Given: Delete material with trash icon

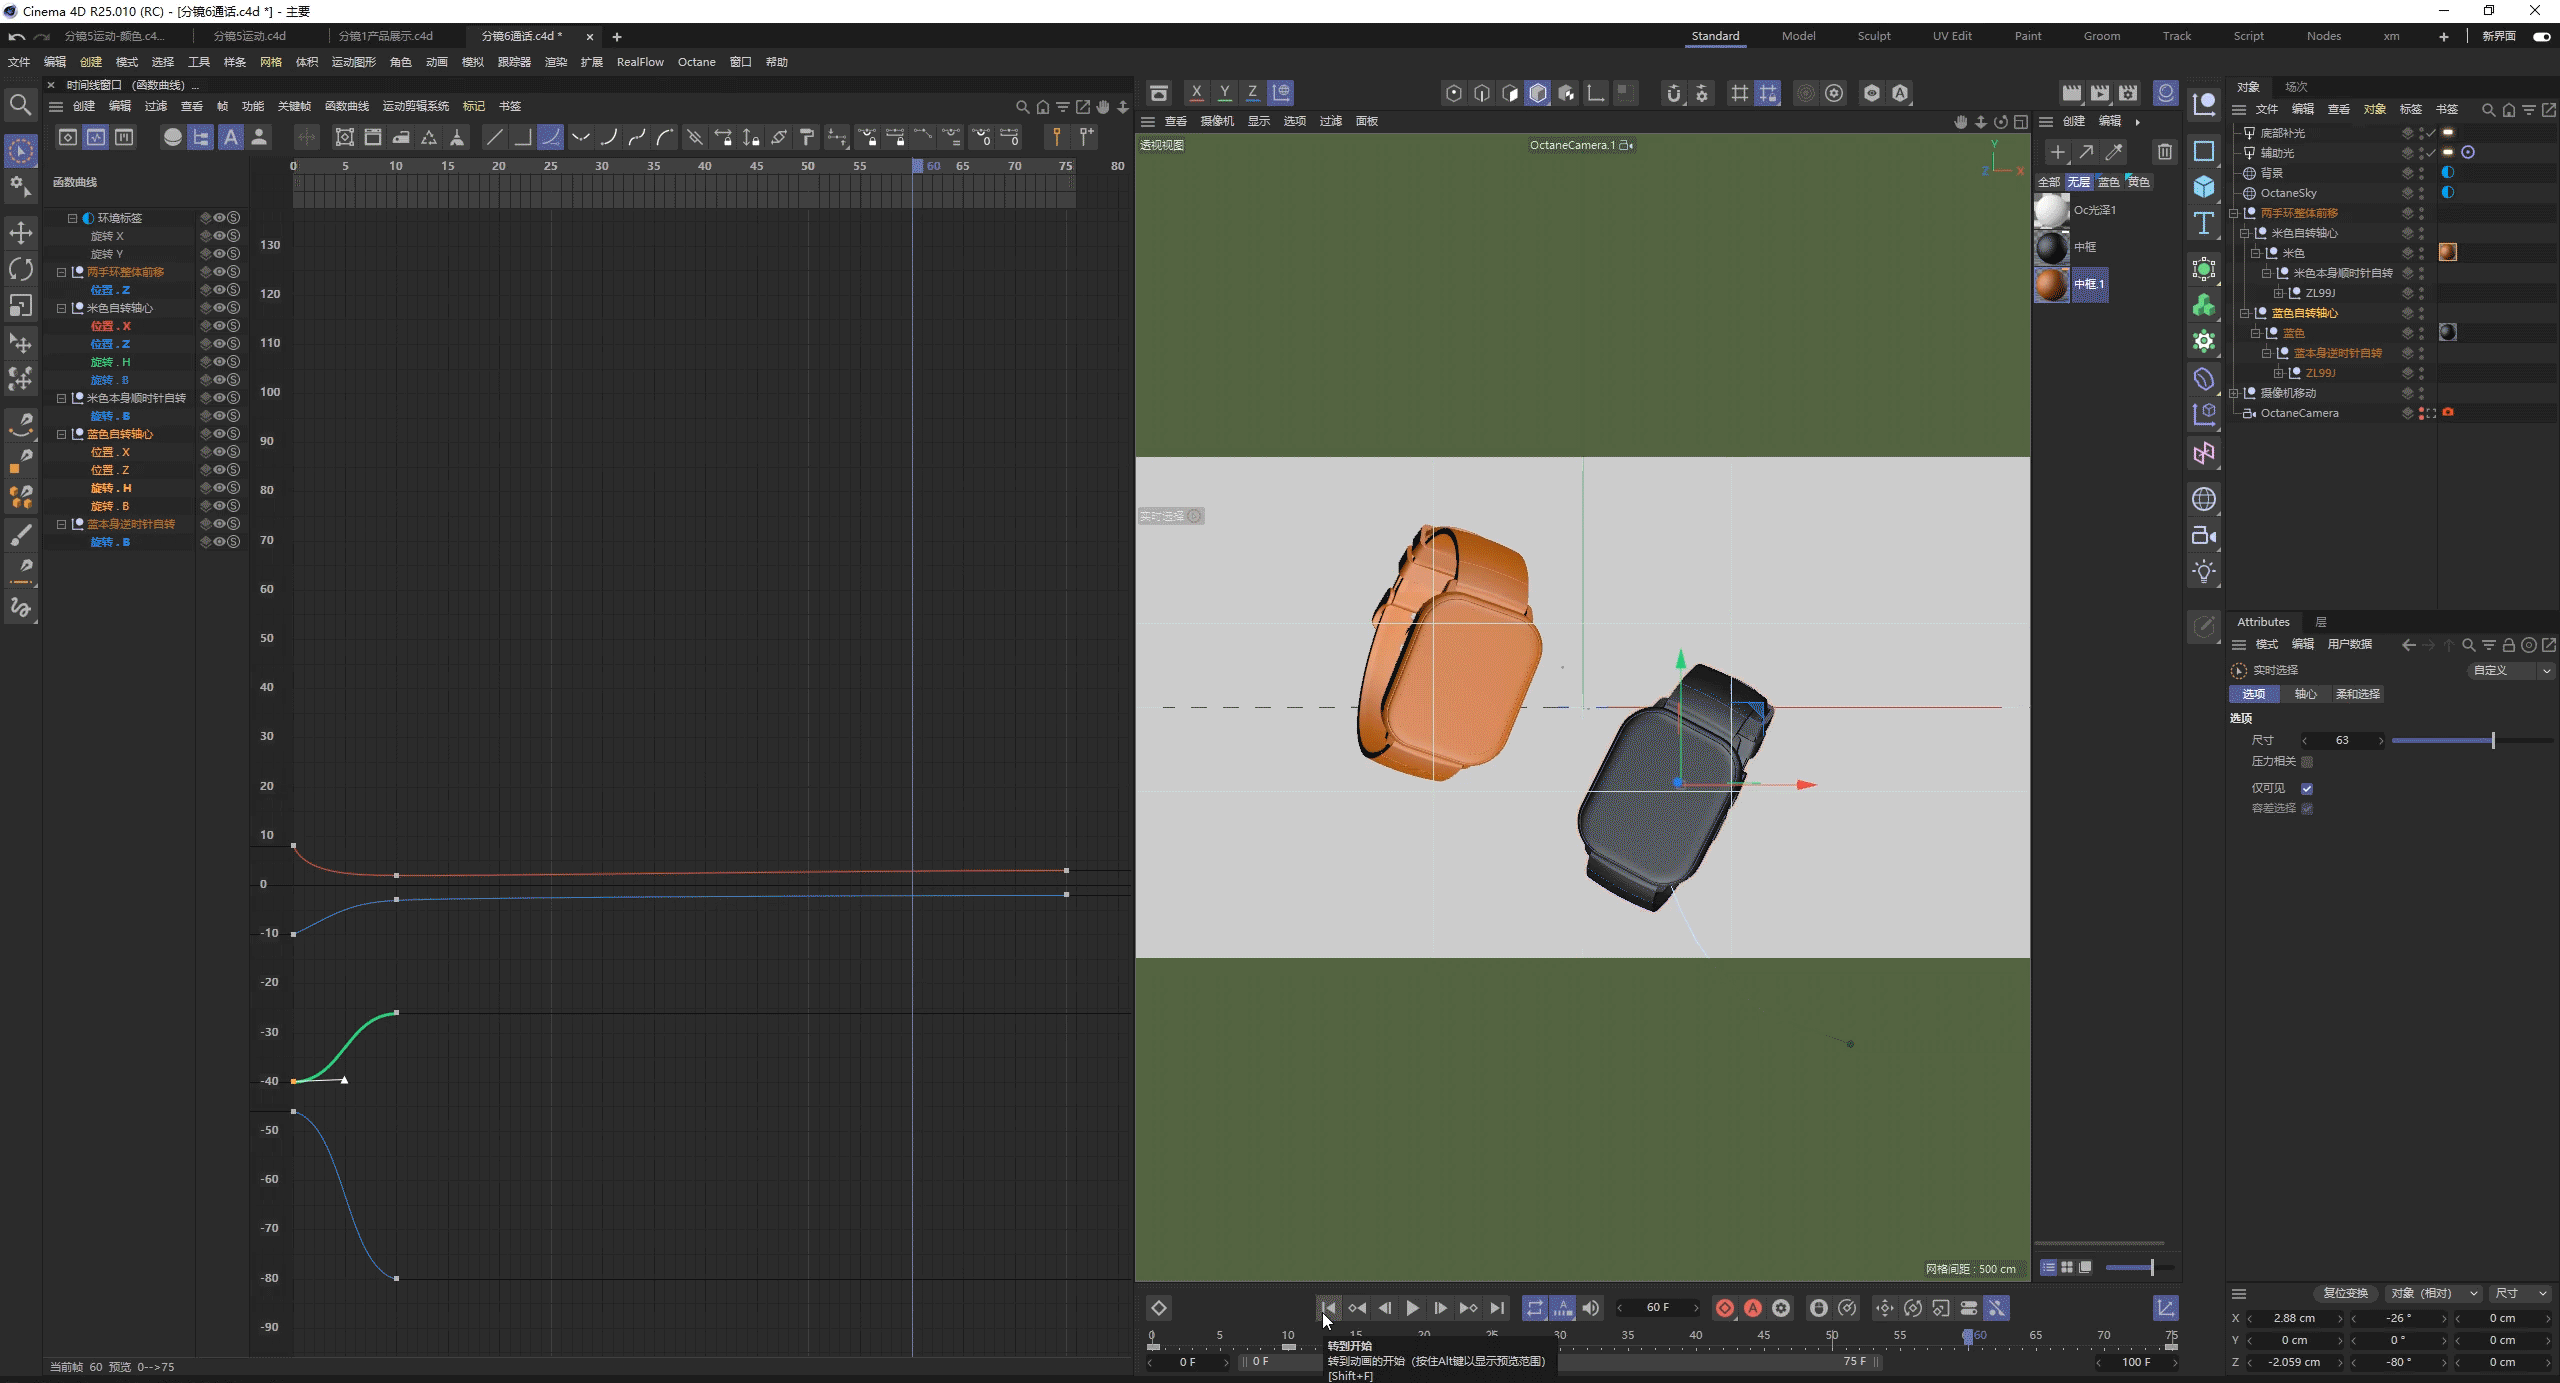Looking at the screenshot, I should coord(2165,152).
